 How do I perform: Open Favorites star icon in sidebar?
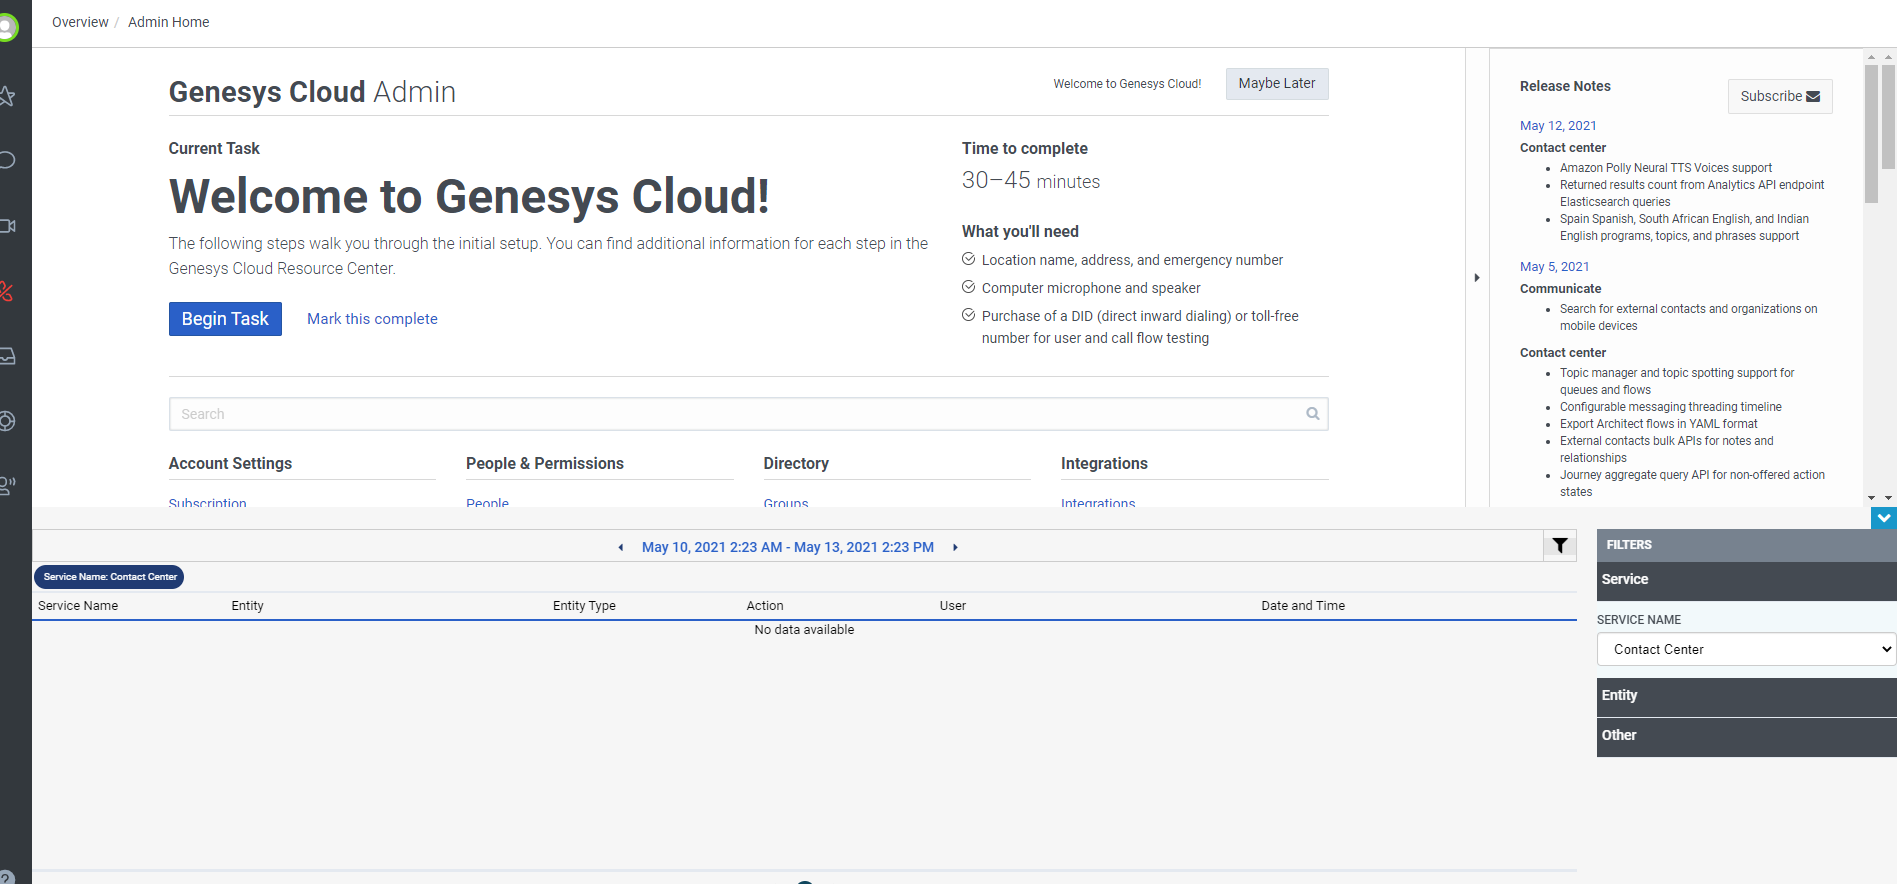pyautogui.click(x=6, y=96)
